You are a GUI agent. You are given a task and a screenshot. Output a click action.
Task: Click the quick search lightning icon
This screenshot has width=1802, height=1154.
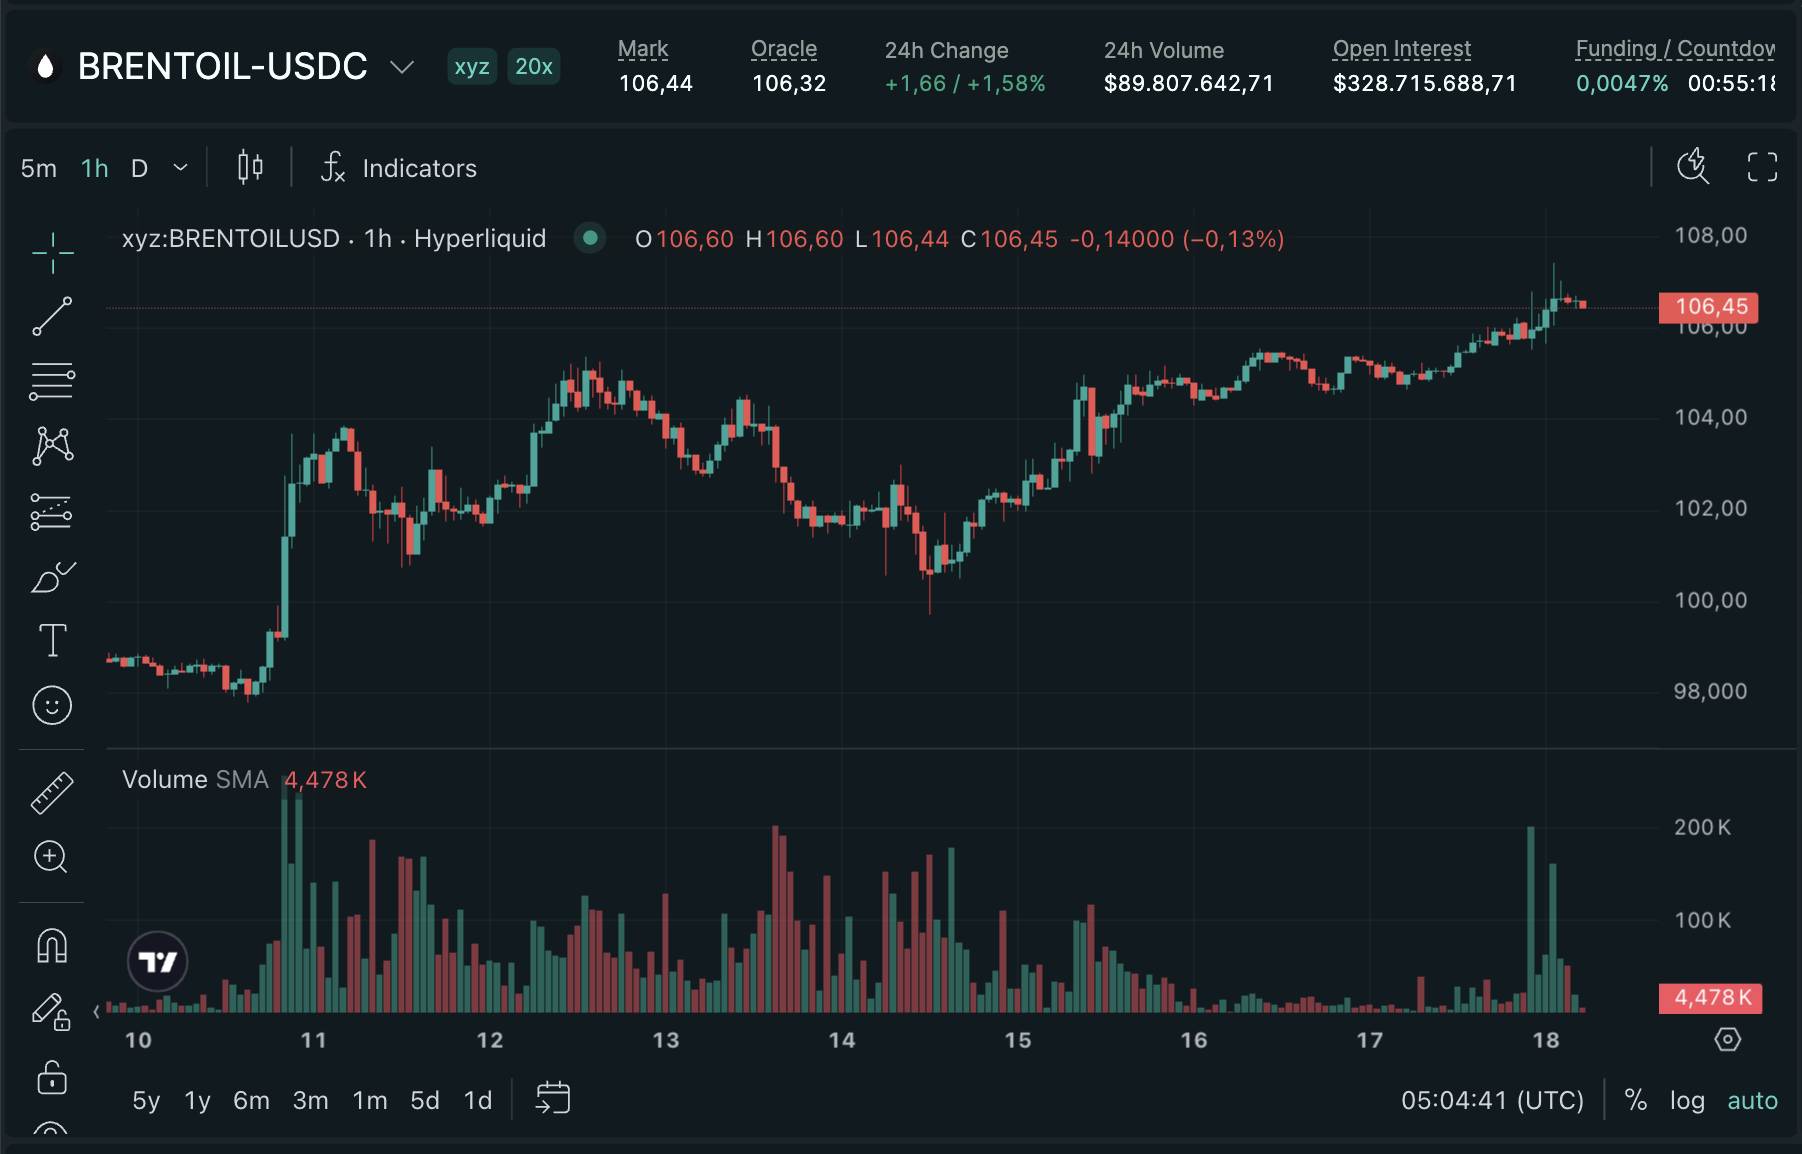coord(1693,166)
